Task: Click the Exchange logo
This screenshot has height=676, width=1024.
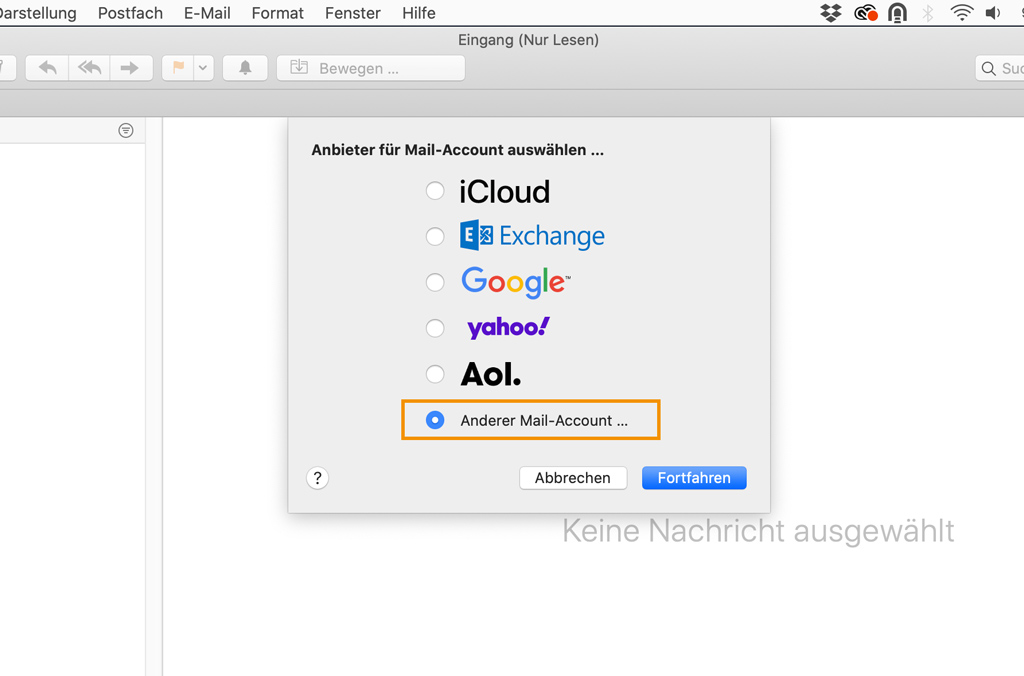Action: [532, 236]
